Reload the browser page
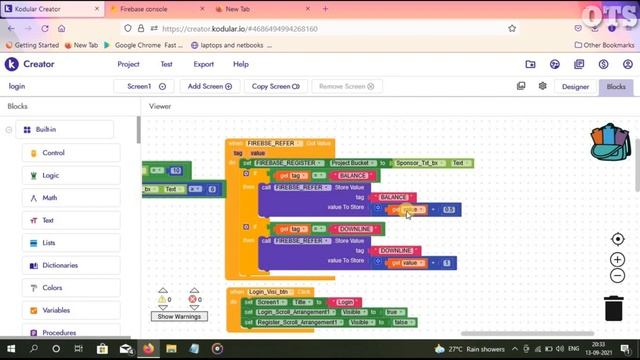 45,29
